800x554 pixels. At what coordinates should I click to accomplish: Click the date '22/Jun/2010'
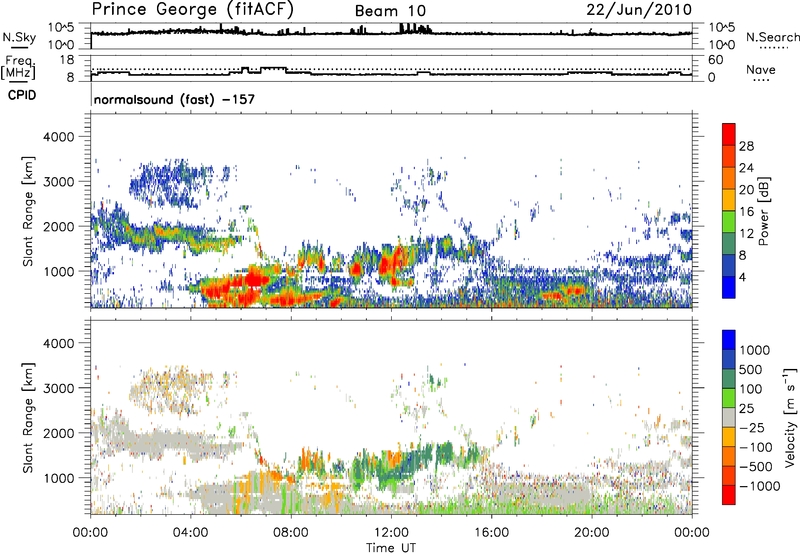[639, 10]
